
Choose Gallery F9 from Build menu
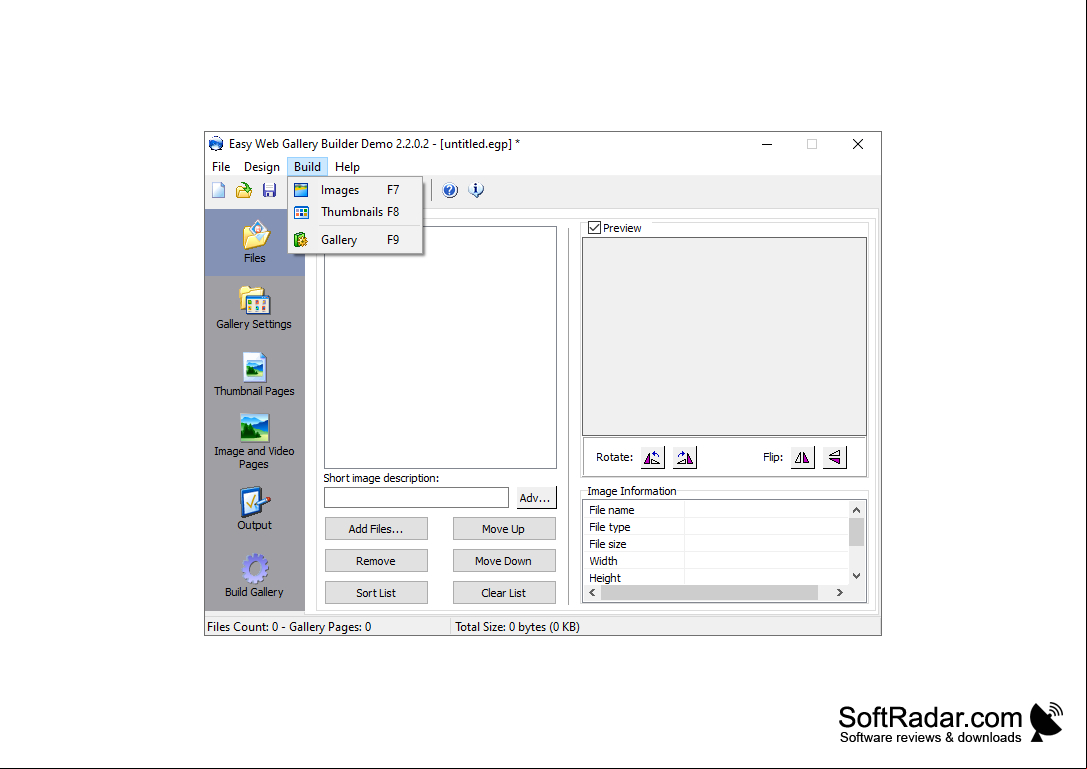[355, 240]
